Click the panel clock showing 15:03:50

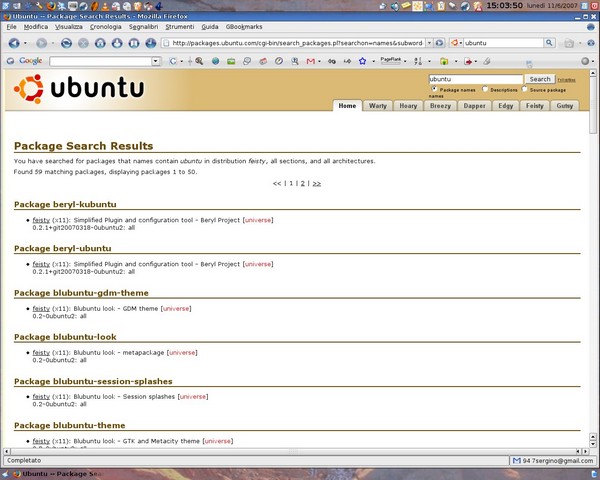tap(504, 5)
